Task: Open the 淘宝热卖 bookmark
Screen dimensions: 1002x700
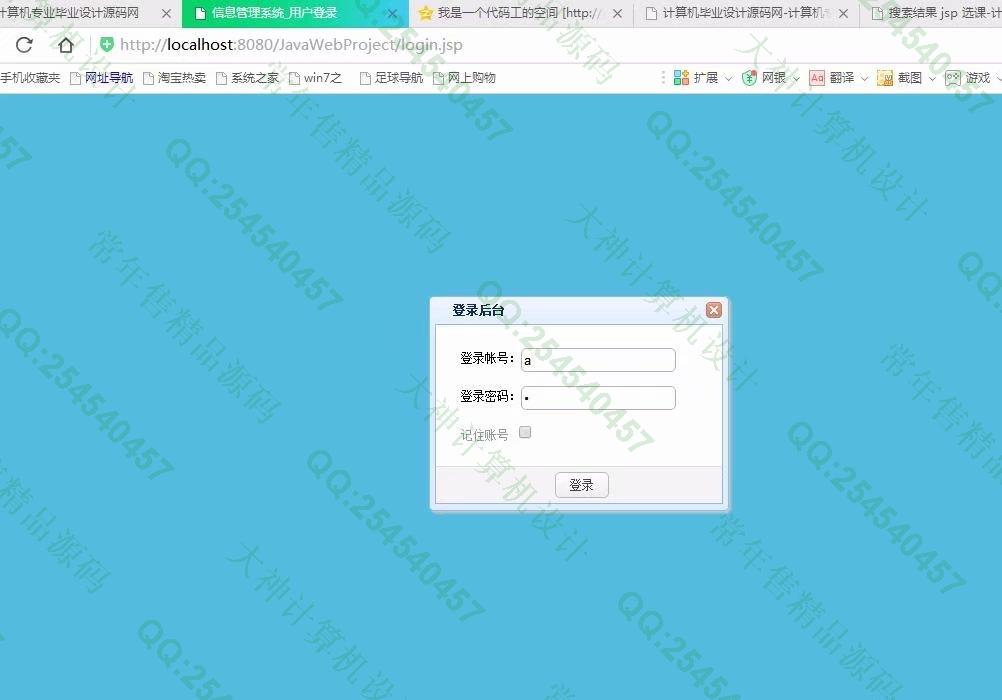Action: click(x=174, y=78)
